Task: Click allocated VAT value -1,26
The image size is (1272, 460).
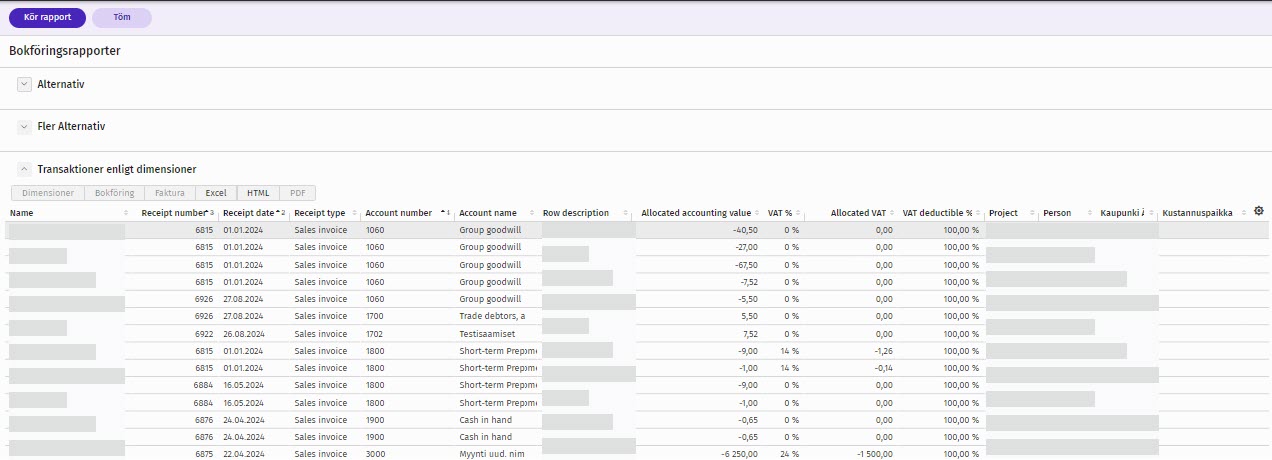Action: pos(882,351)
